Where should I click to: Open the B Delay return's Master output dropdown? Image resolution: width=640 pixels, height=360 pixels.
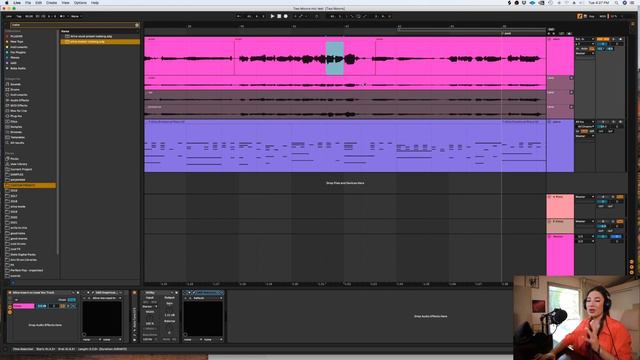pyautogui.click(x=585, y=222)
